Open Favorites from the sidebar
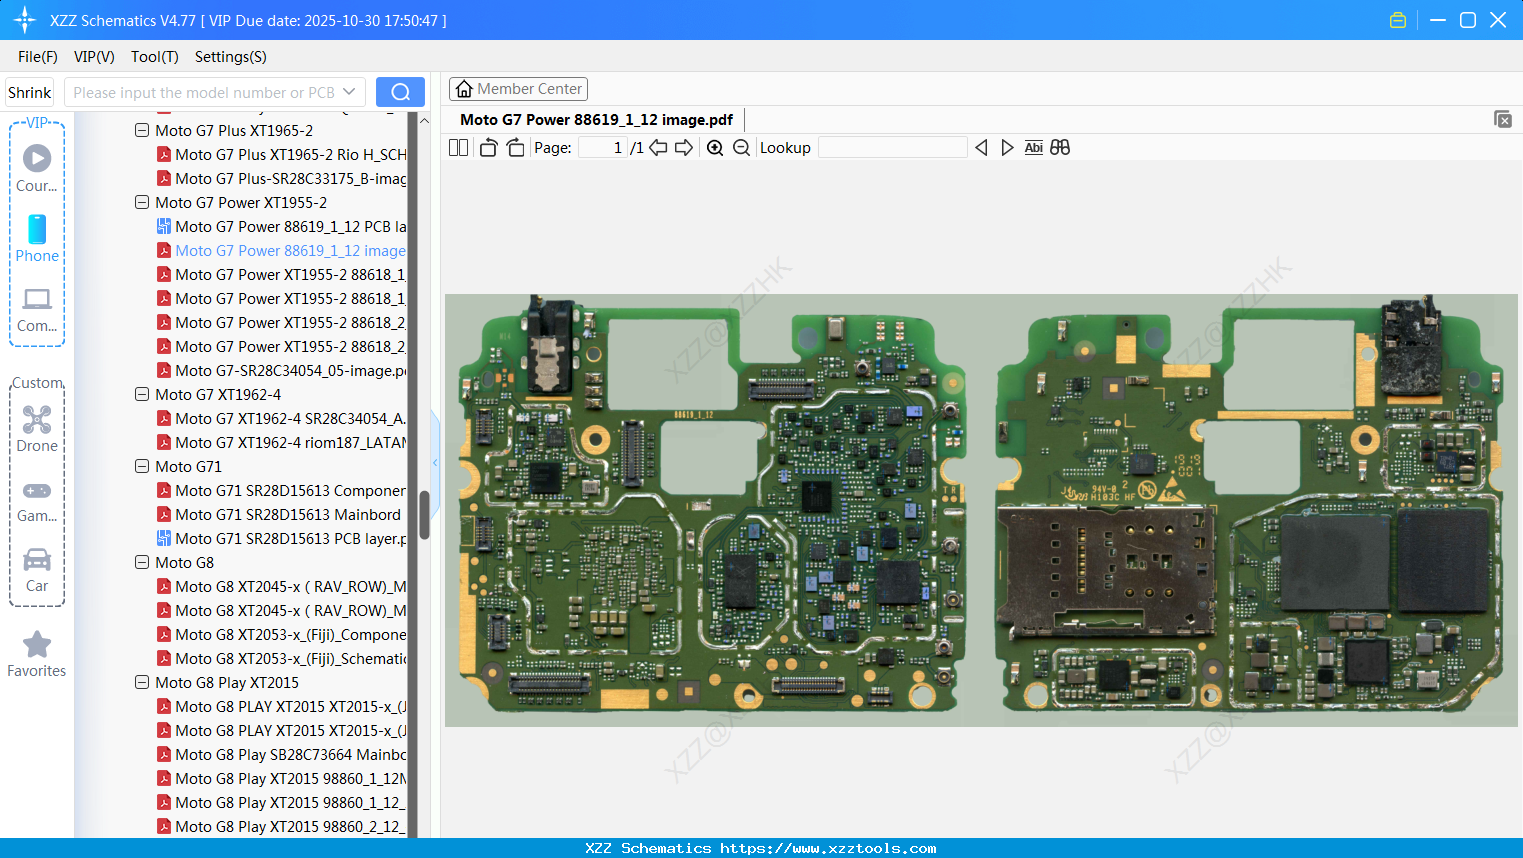The width and height of the screenshot is (1523, 858). (37, 654)
